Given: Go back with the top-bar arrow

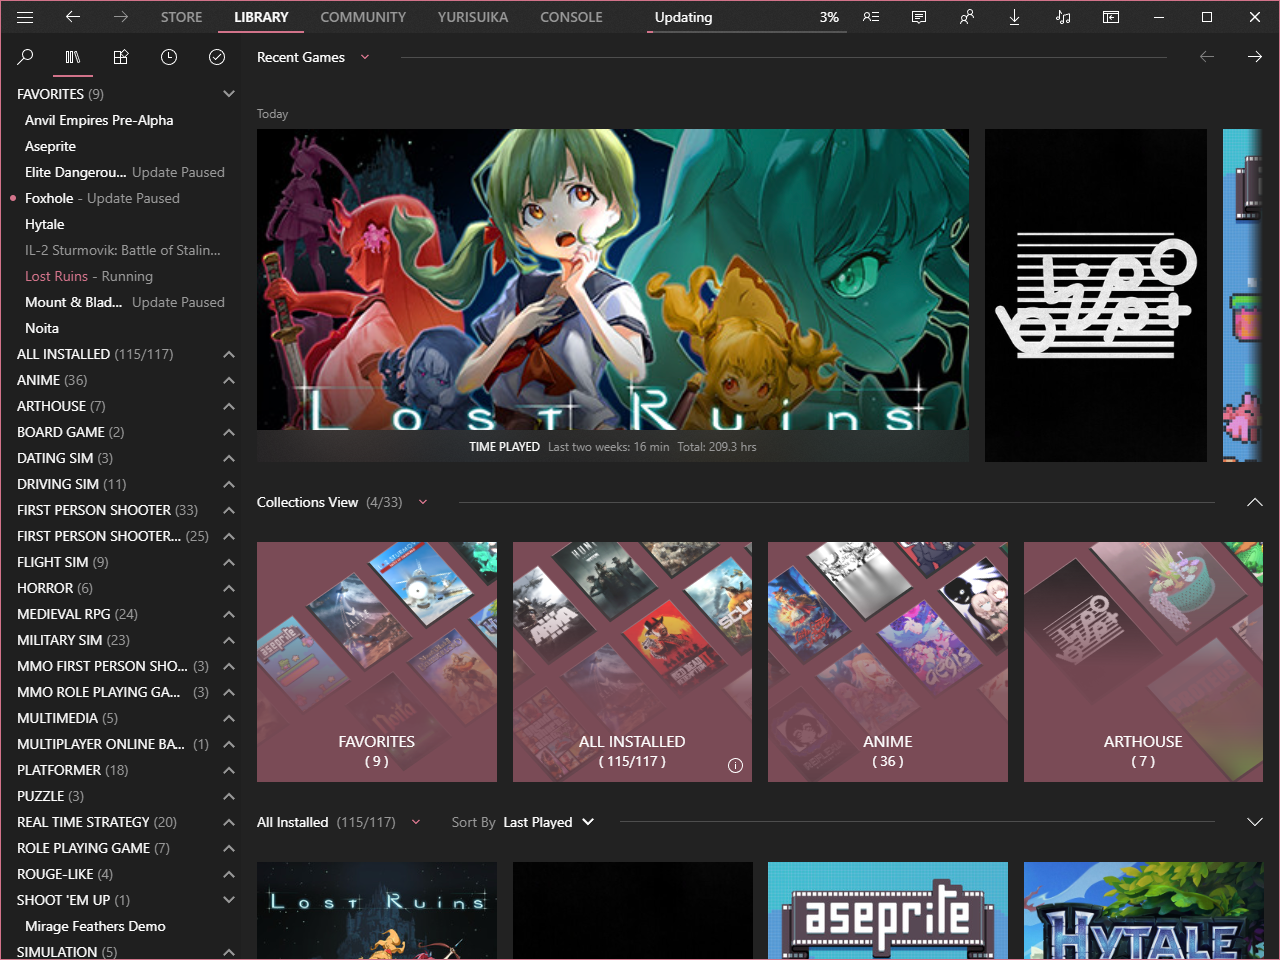Looking at the screenshot, I should coord(72,17).
